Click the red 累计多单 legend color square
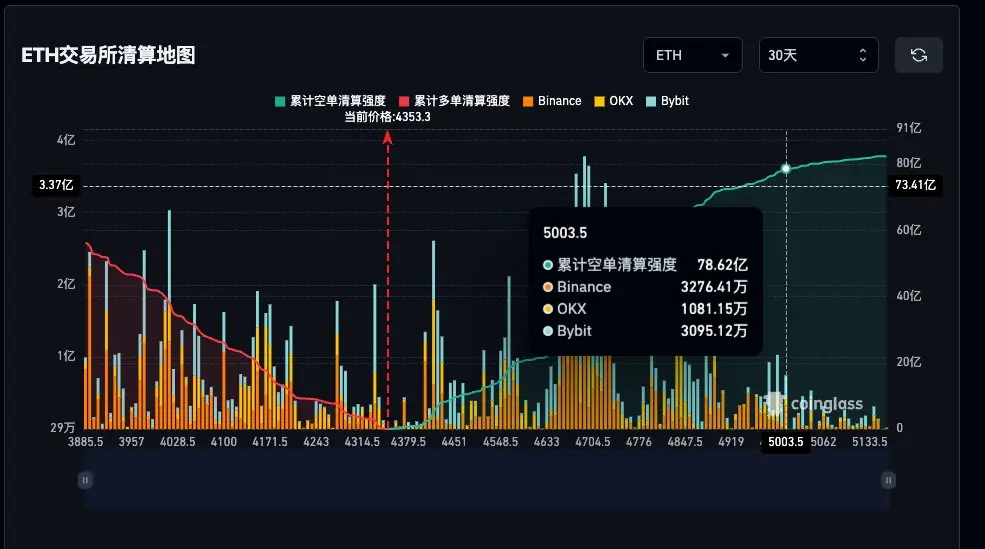Viewport: 985px width, 549px height. (x=404, y=101)
